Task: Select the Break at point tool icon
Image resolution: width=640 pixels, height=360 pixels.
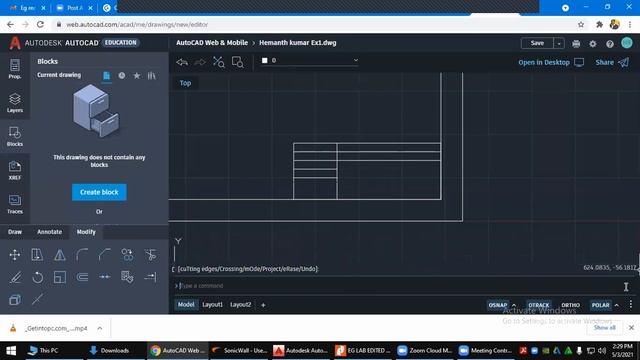Action: (x=104, y=277)
